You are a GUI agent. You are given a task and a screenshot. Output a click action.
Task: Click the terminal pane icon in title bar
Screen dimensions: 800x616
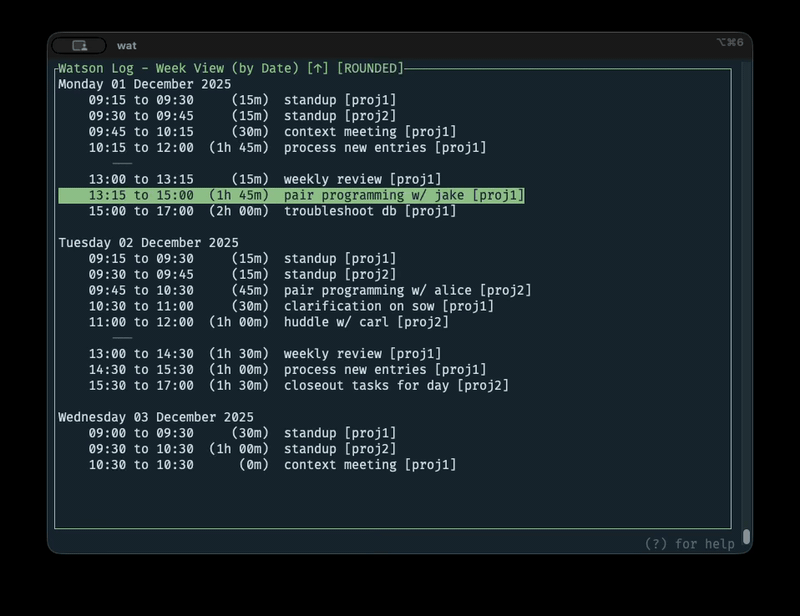click(x=79, y=45)
